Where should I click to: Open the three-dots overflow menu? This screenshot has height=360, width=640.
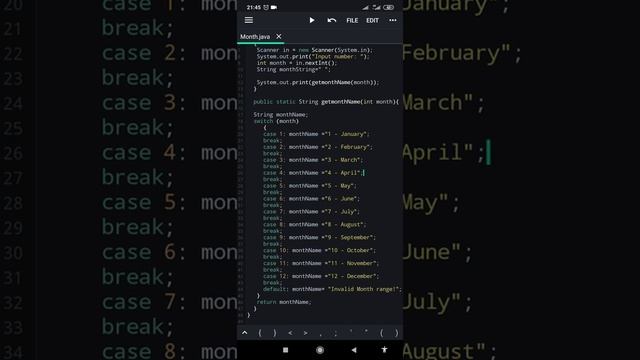[x=393, y=20]
